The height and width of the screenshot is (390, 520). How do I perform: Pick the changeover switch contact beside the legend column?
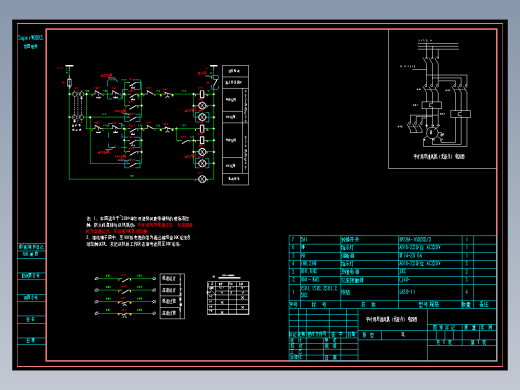pos(214,81)
